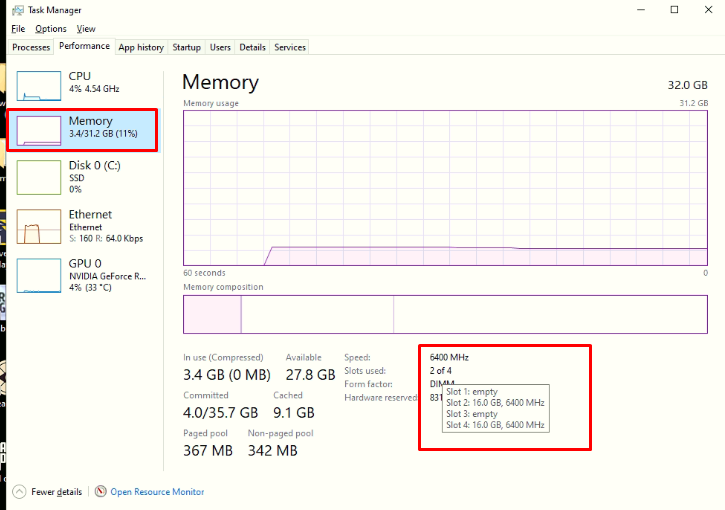Select the Disk 0 (C:) thumbnail graph
The image size is (725, 510).
(x=39, y=178)
